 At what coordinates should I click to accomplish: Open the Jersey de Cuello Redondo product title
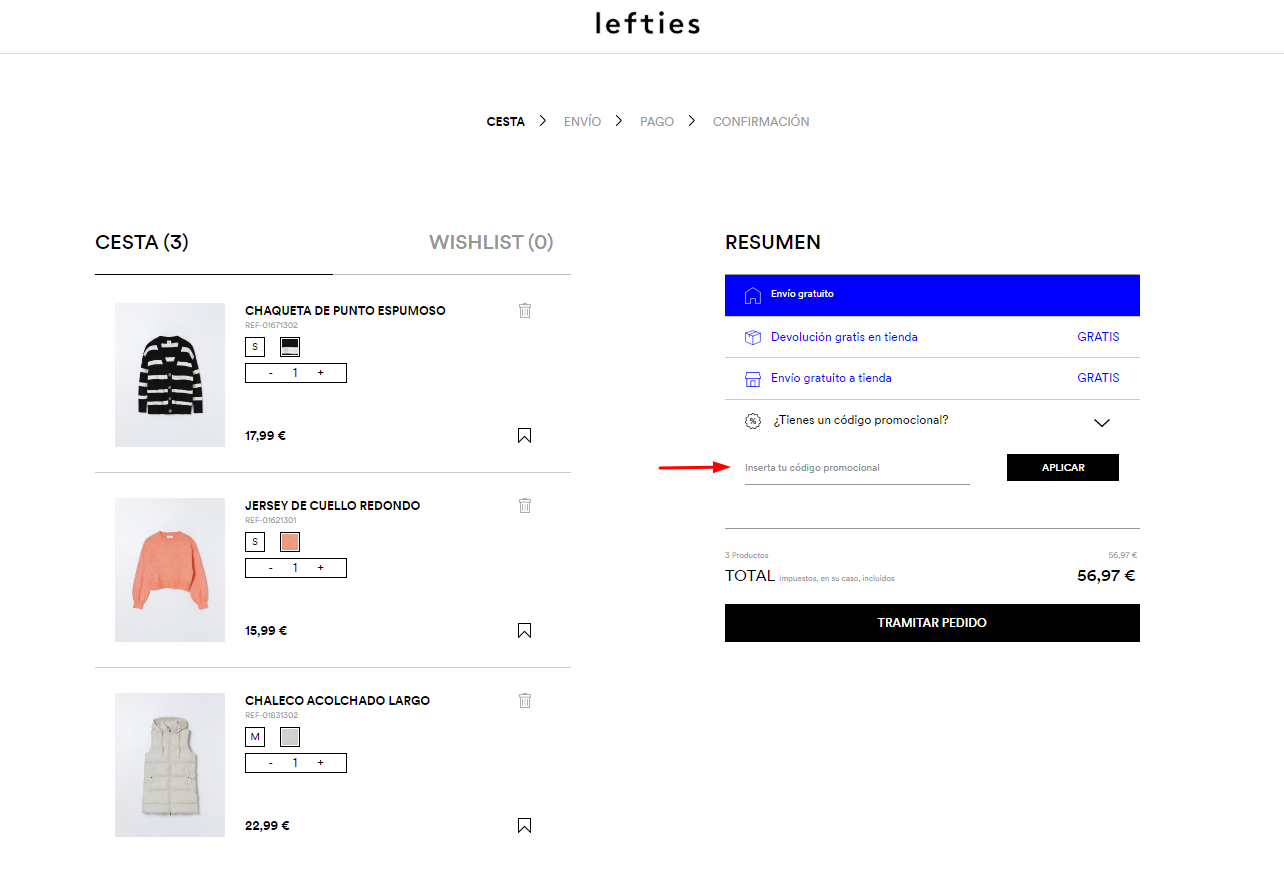pyautogui.click(x=332, y=506)
